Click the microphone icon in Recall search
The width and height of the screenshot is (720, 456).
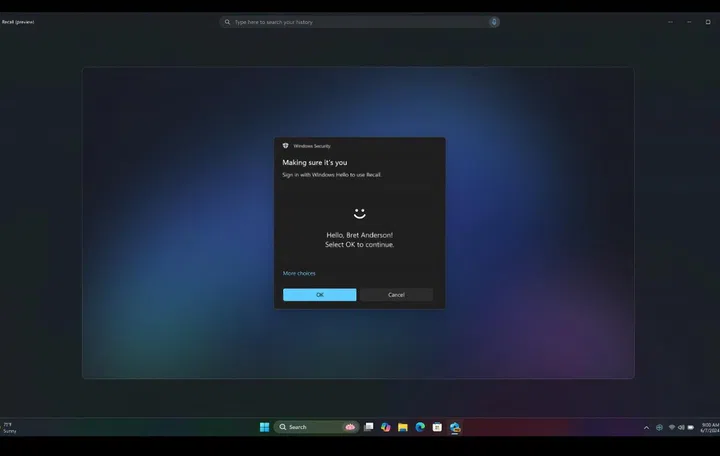[x=493, y=22]
